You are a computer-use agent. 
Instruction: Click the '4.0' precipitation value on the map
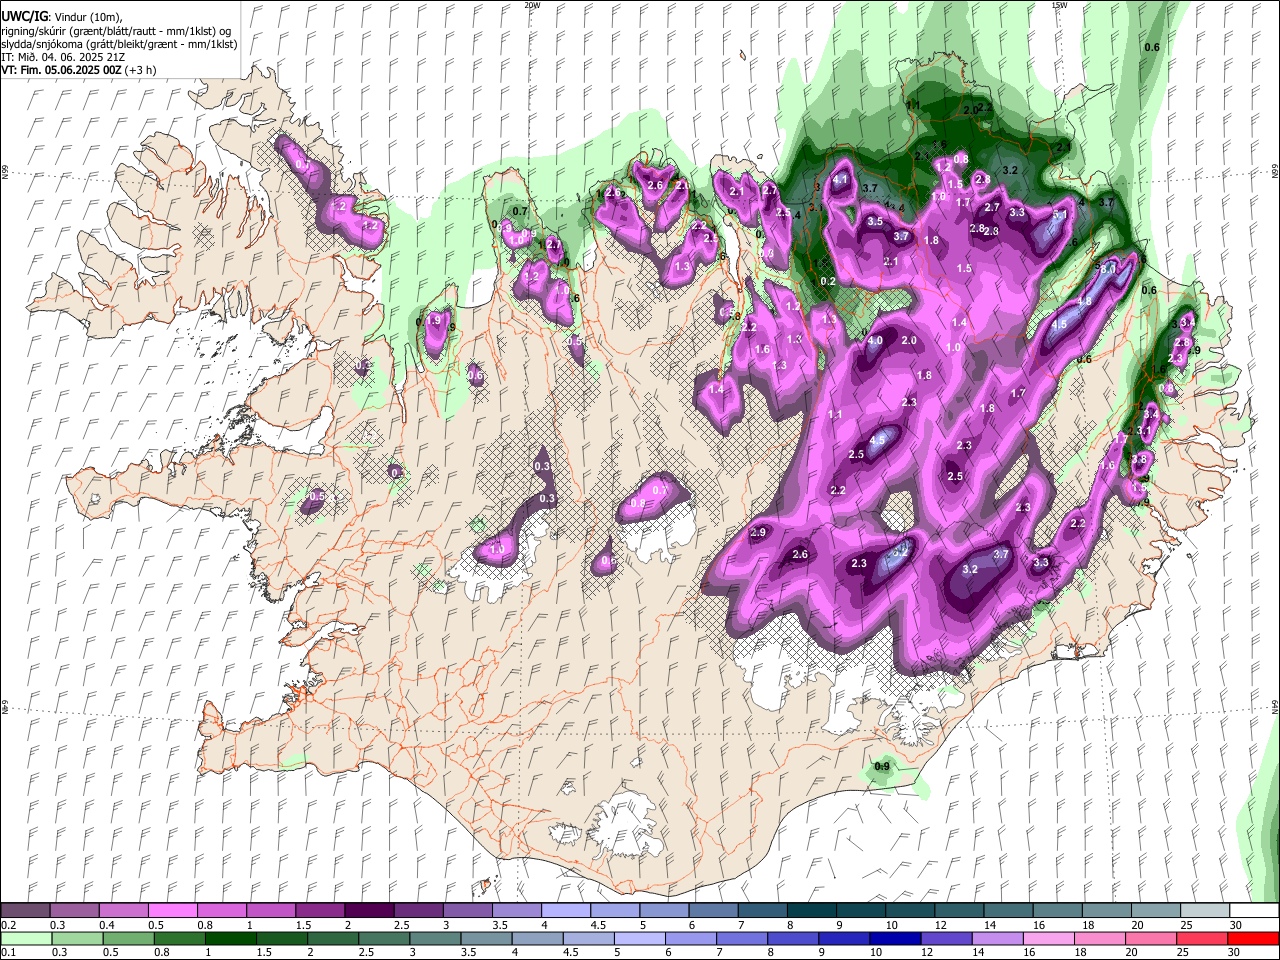coord(875,341)
